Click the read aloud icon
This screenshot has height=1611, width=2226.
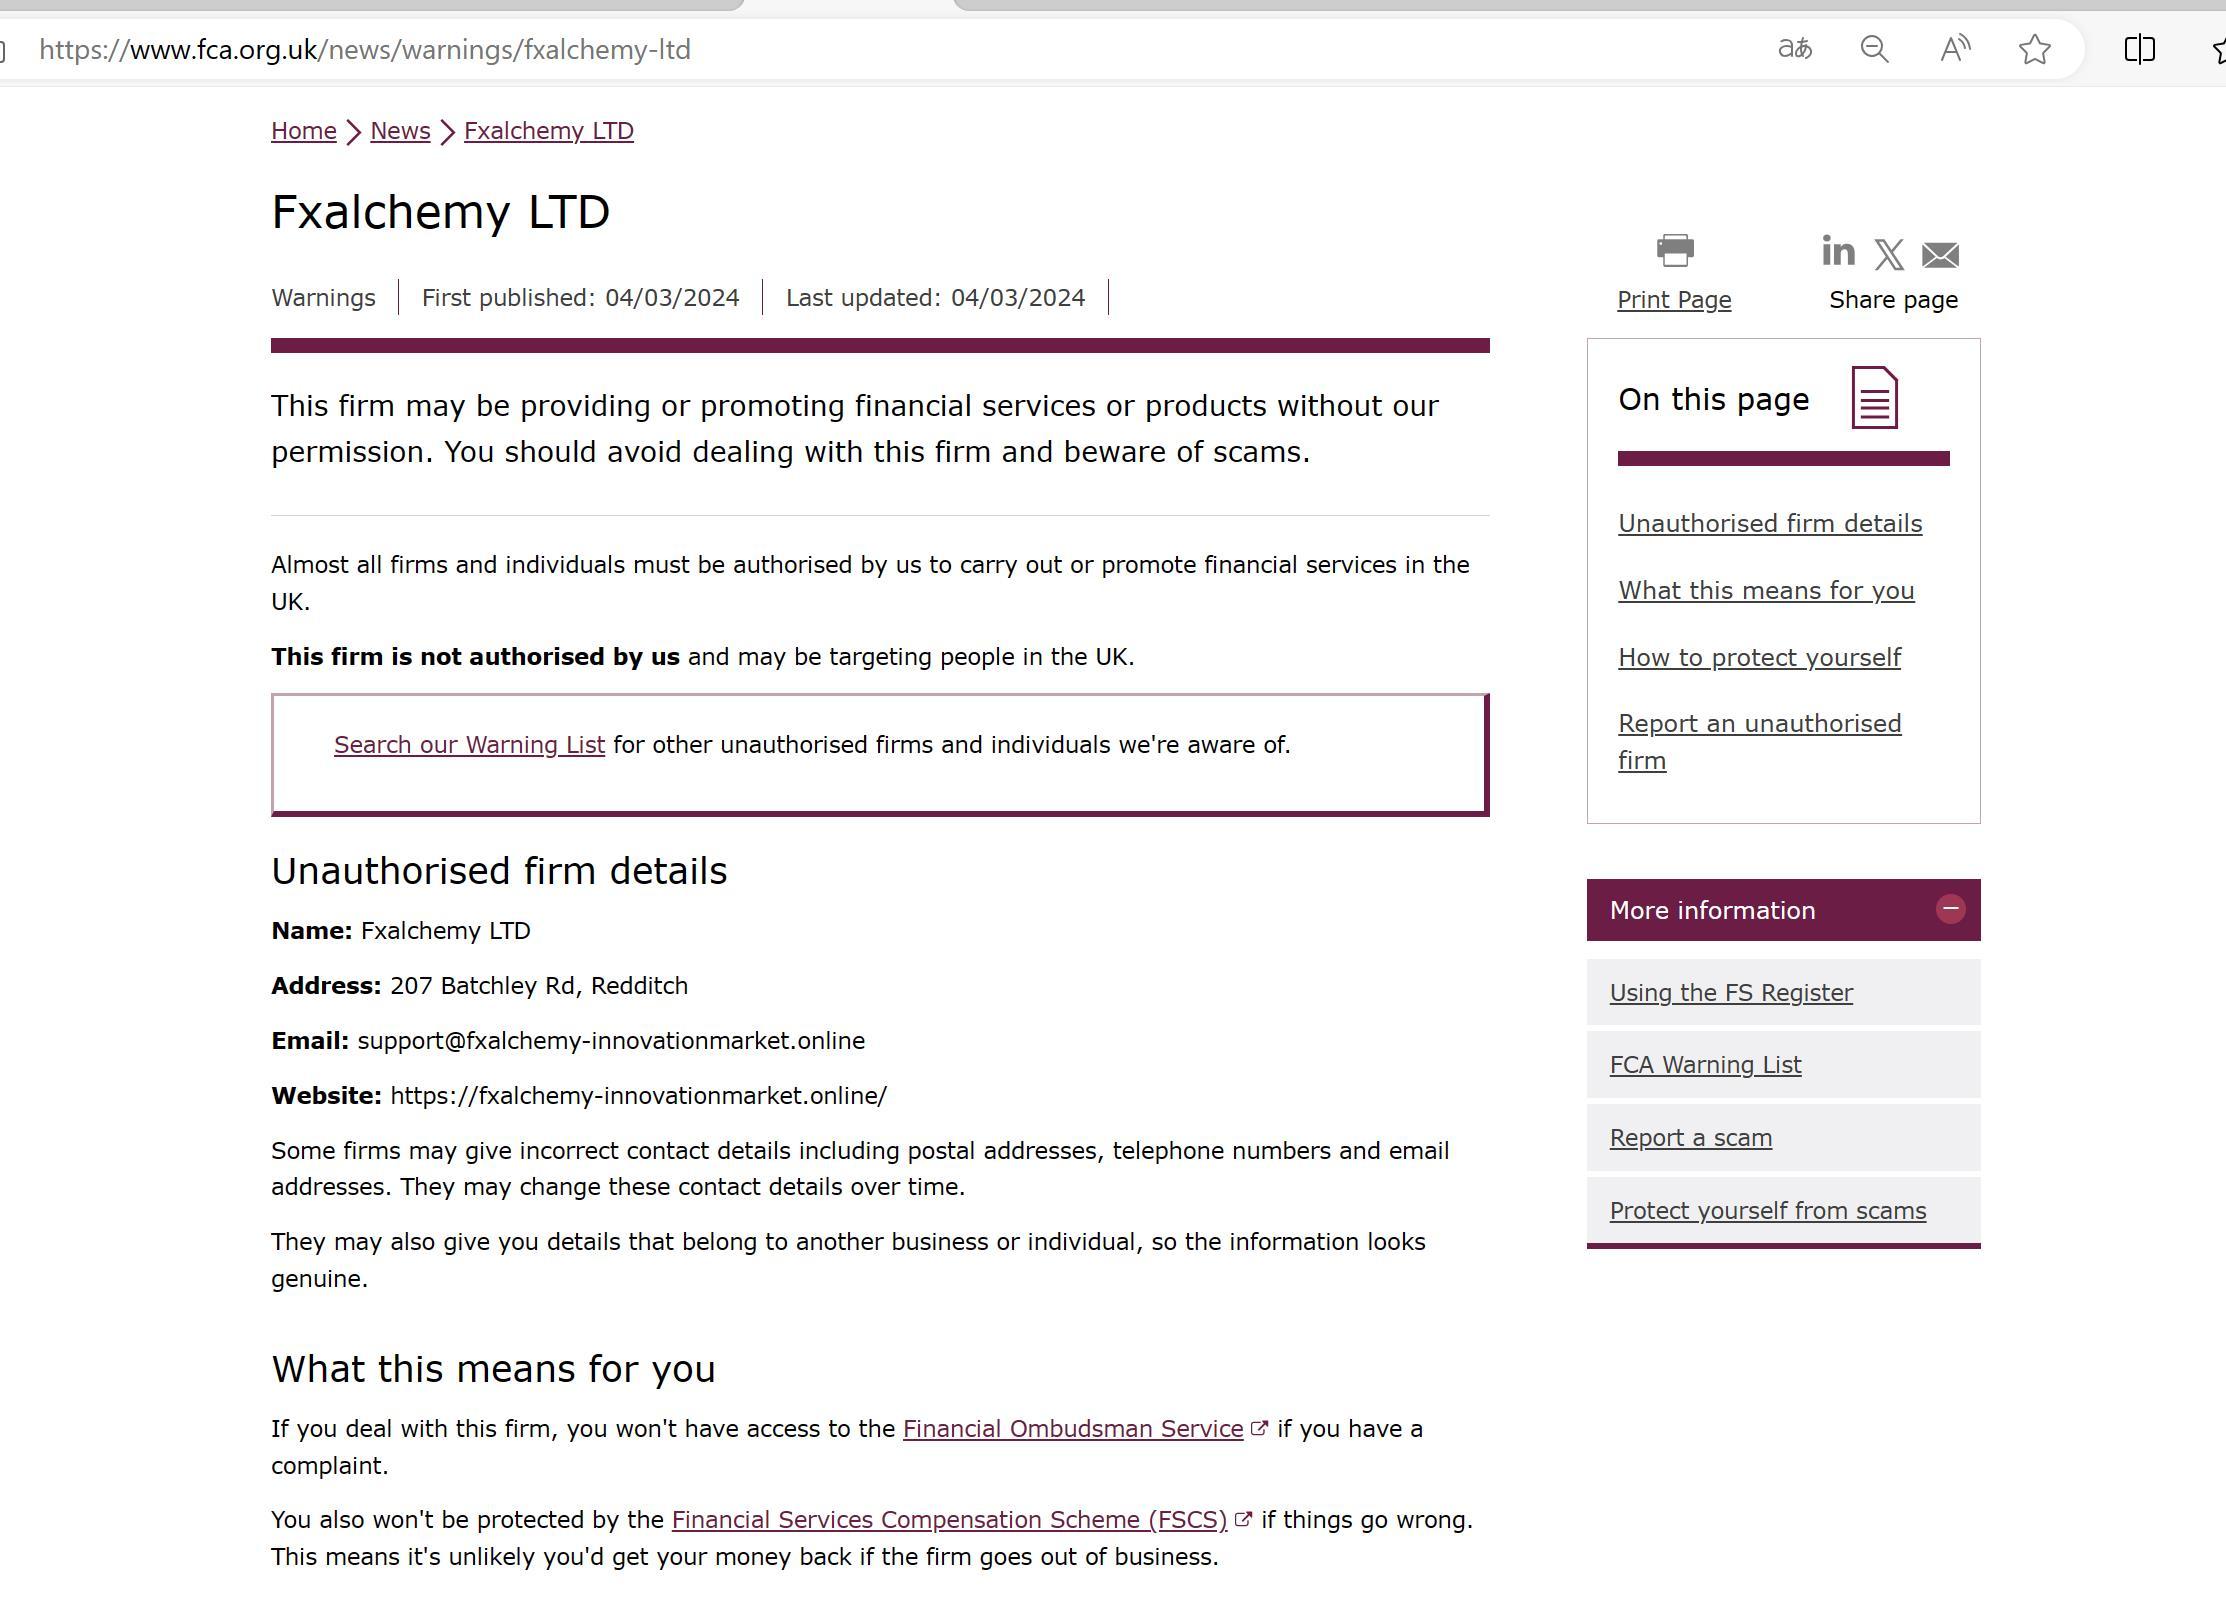(x=1954, y=49)
